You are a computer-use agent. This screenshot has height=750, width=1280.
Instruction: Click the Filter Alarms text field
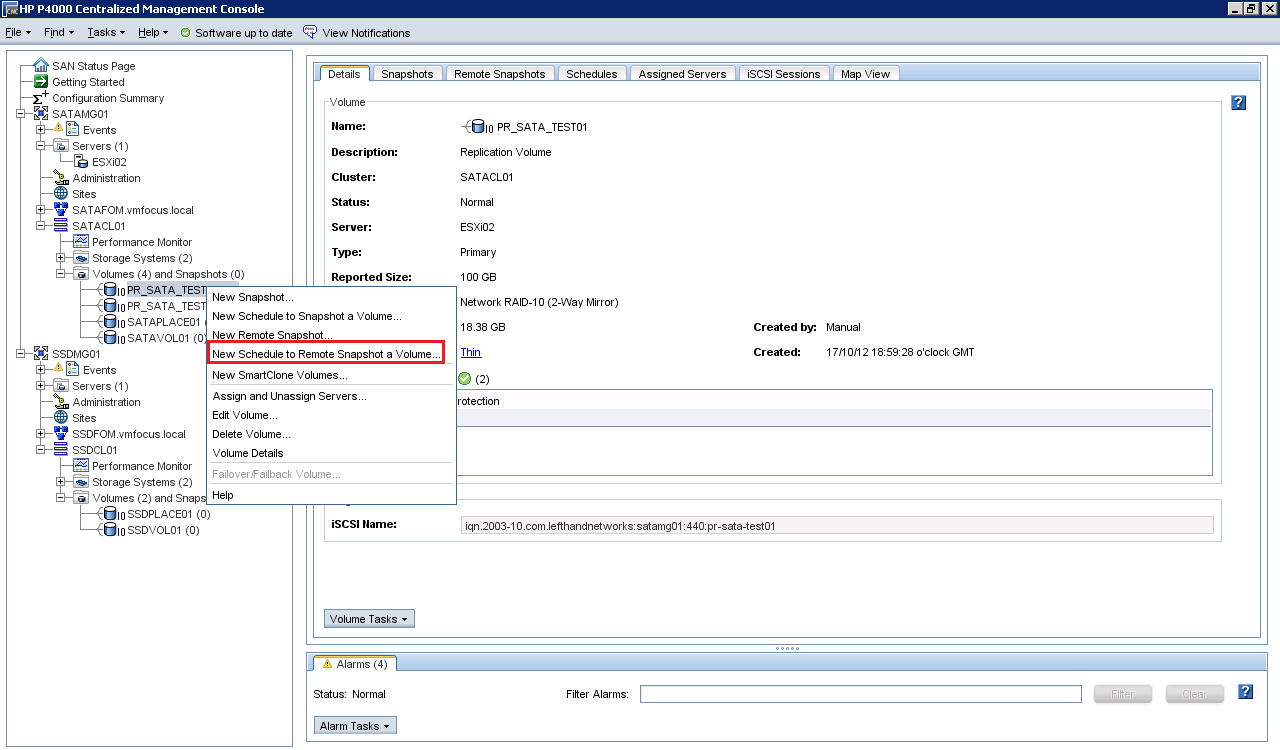pyautogui.click(x=860, y=694)
